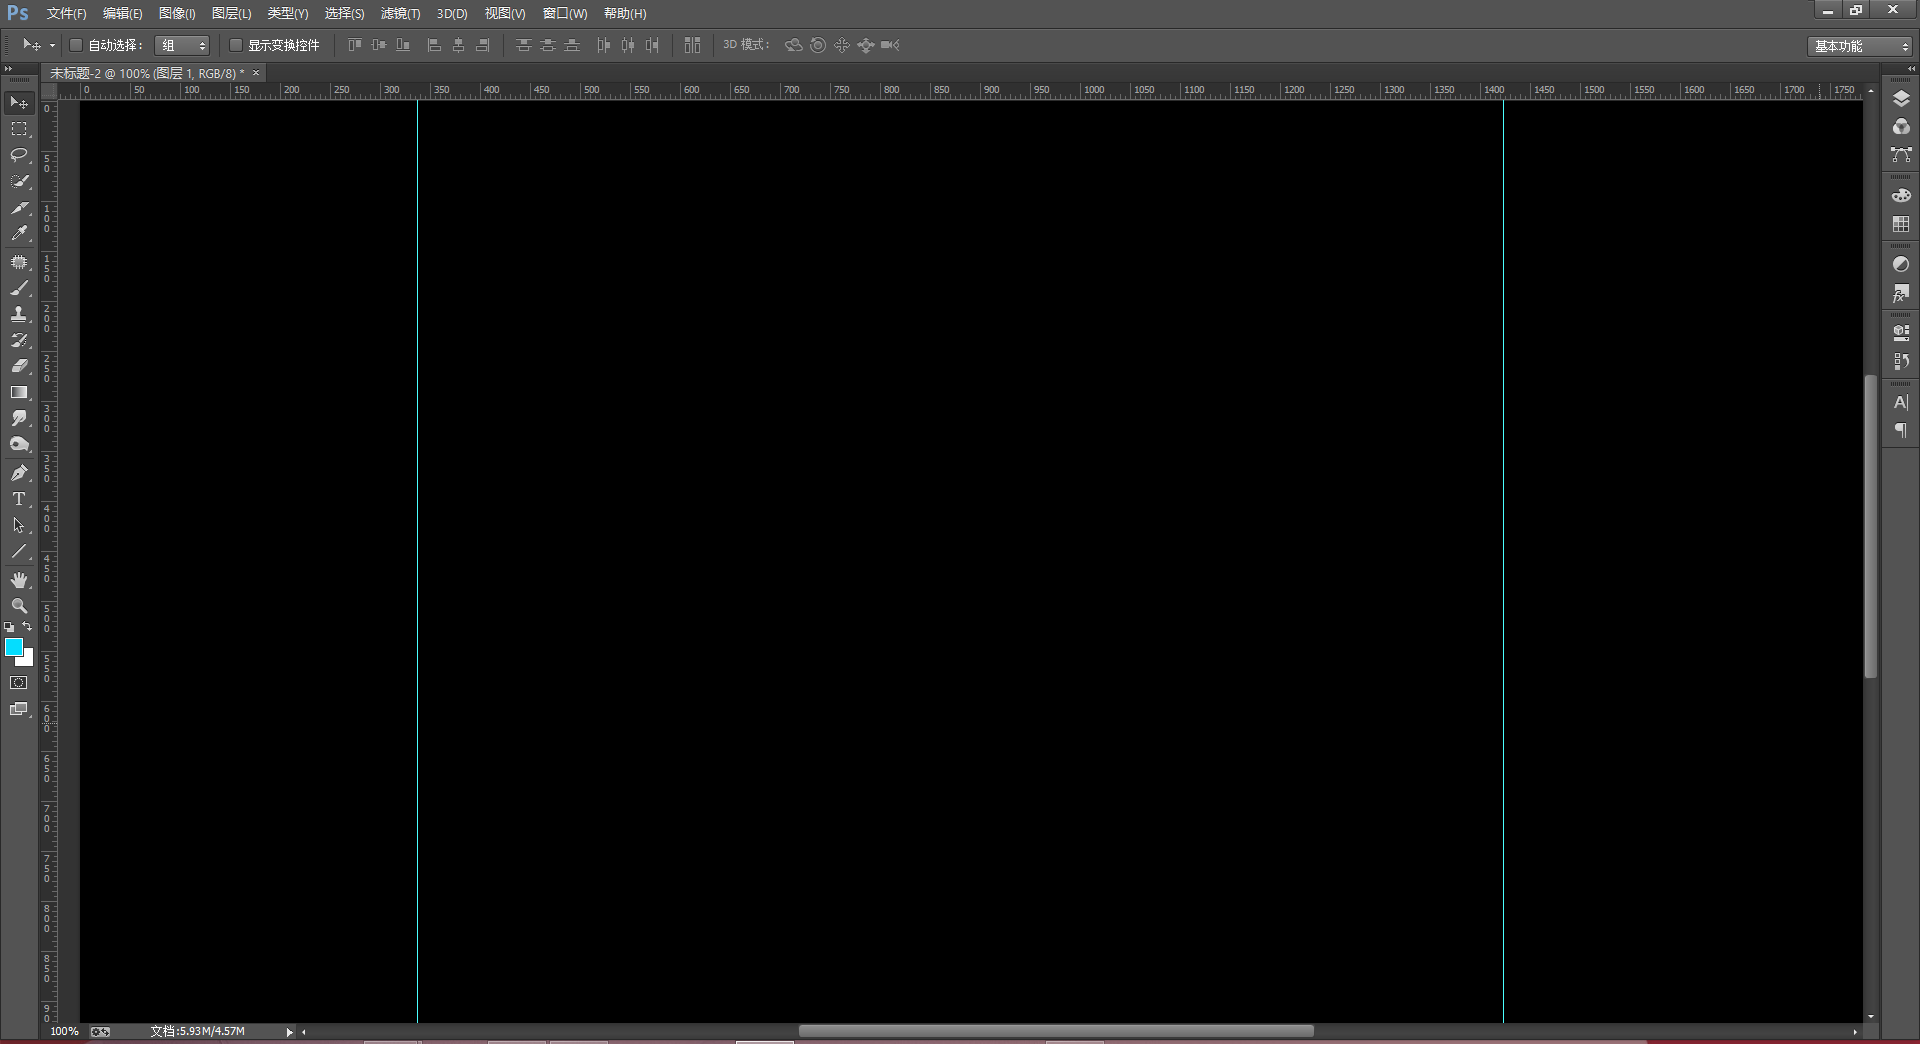
Task: Click the align left edges button
Action: point(434,45)
